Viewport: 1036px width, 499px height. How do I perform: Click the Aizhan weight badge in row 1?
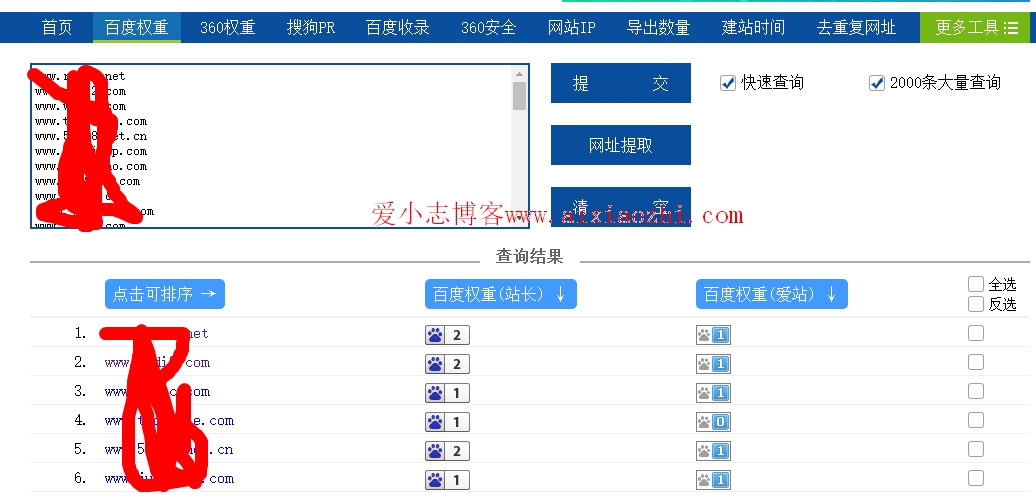(x=713, y=335)
